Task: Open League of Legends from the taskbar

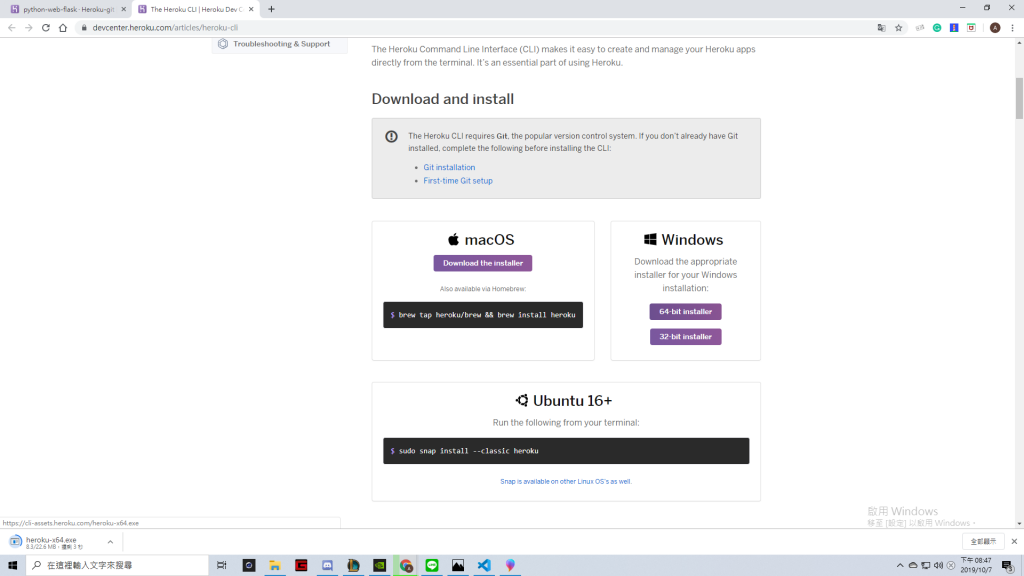Action: [353, 565]
